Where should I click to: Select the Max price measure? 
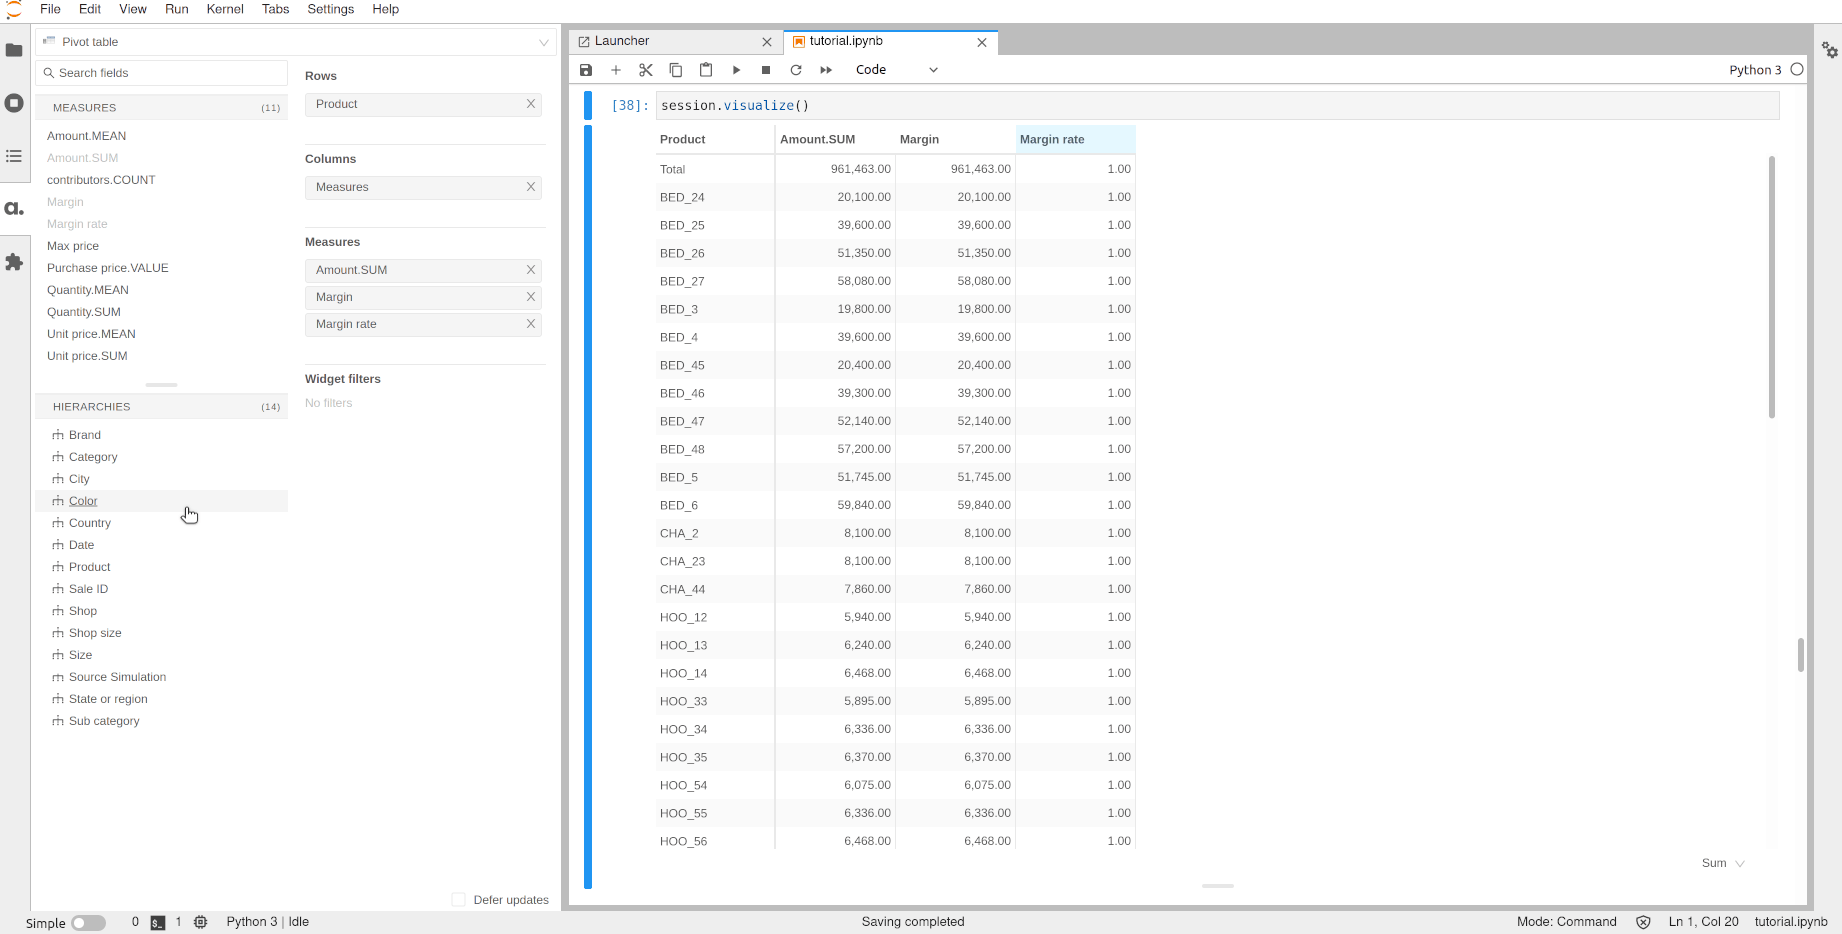pyautogui.click(x=73, y=246)
